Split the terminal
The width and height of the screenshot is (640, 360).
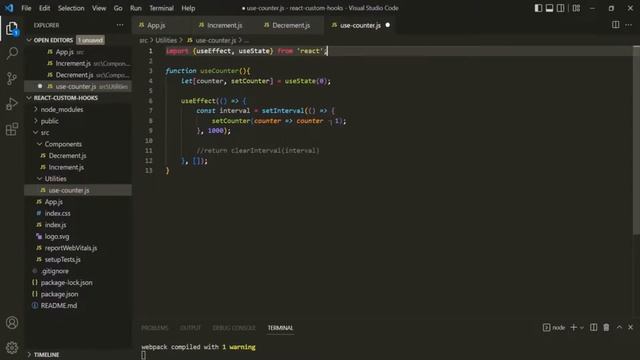(593, 327)
